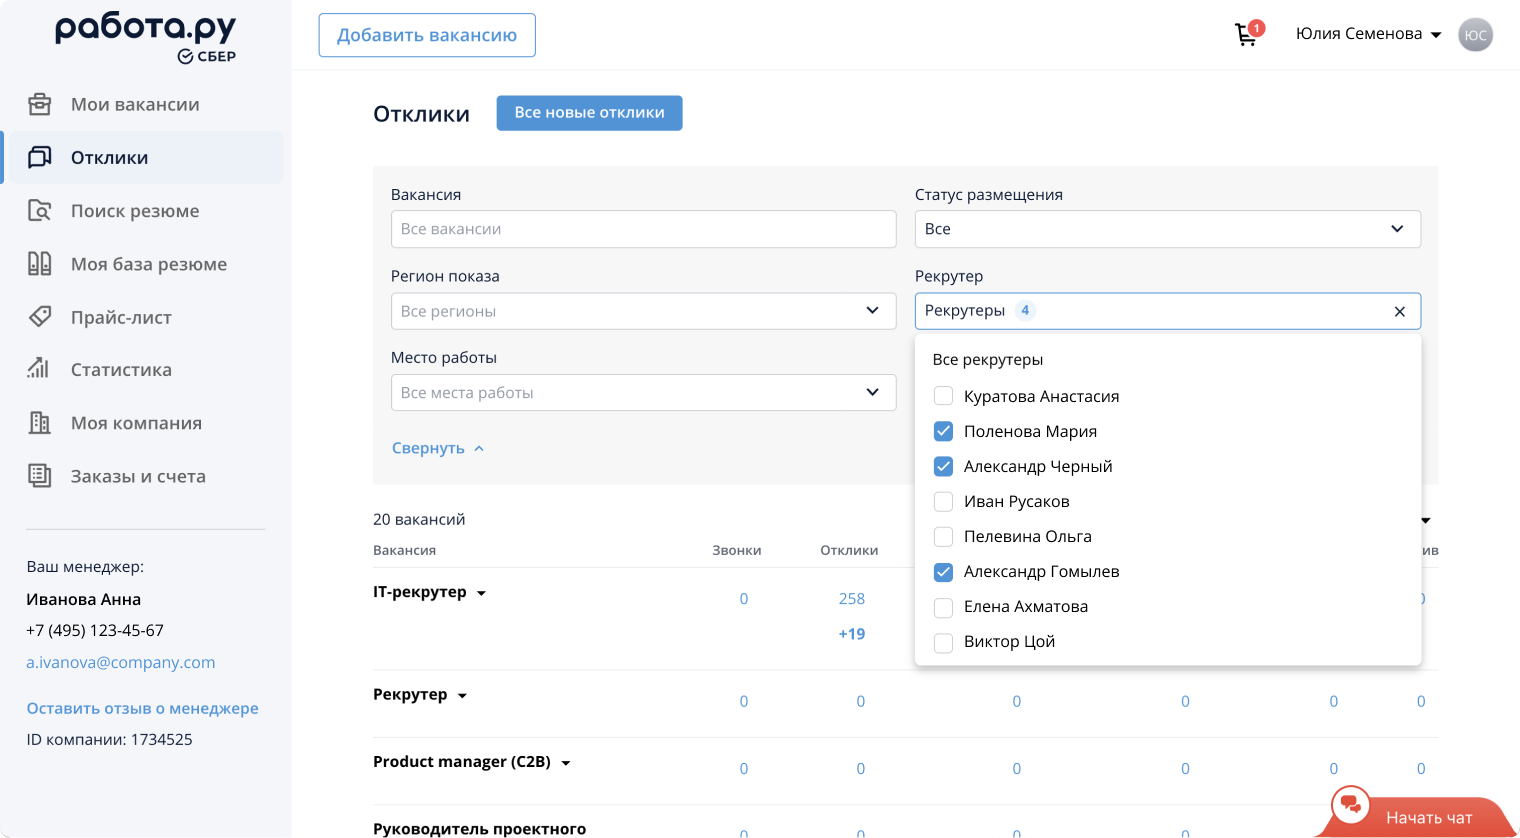Expand the Регион показа dropdown
The image size is (1520, 838).
[x=643, y=311]
